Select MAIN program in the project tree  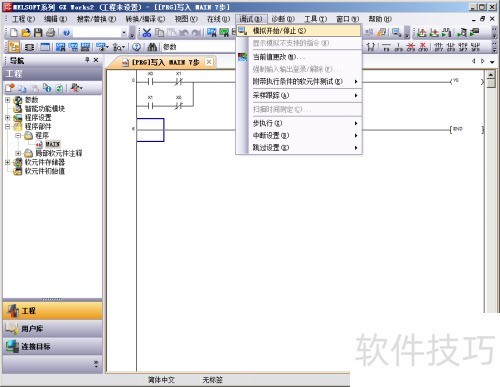point(52,144)
